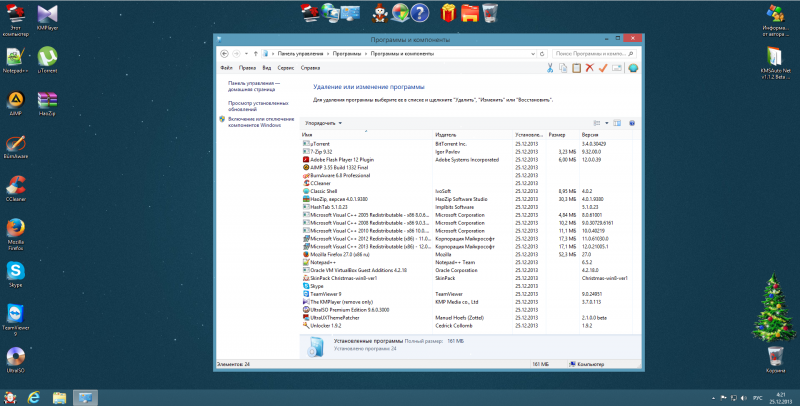Click AIMP desktop icon
This screenshot has width=800, height=406.
click(15, 103)
